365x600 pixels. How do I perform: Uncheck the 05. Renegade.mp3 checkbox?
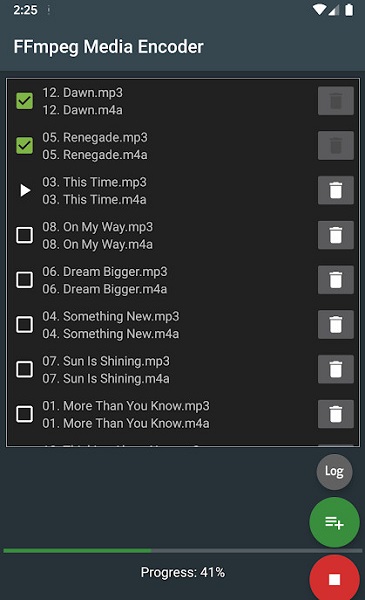(24, 145)
